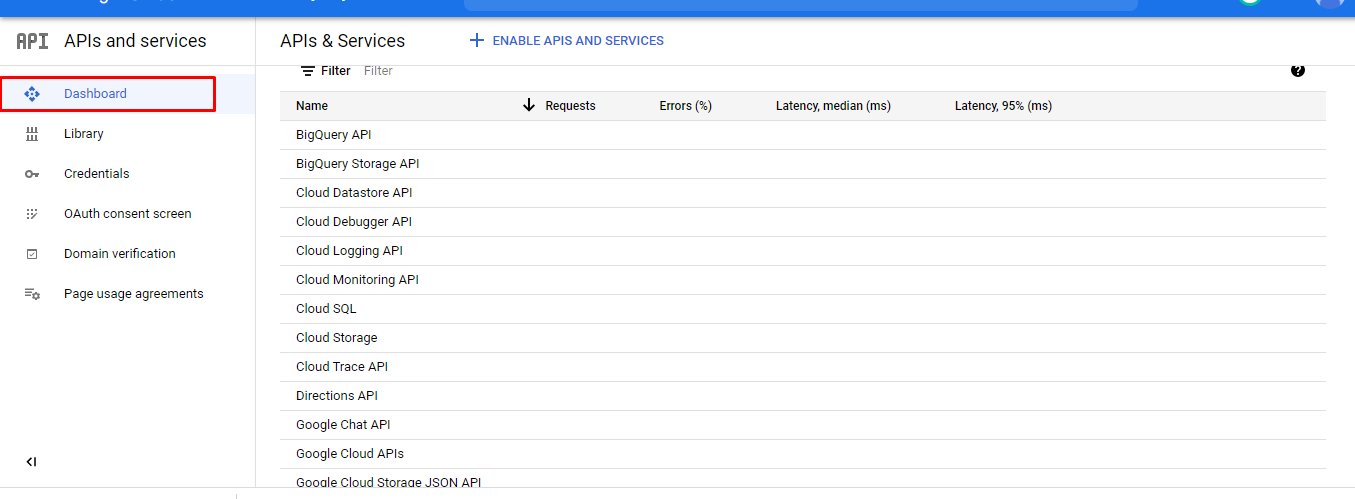The height and width of the screenshot is (499, 1355).
Task: Open Cloud Debugger API entry
Action: pos(354,222)
